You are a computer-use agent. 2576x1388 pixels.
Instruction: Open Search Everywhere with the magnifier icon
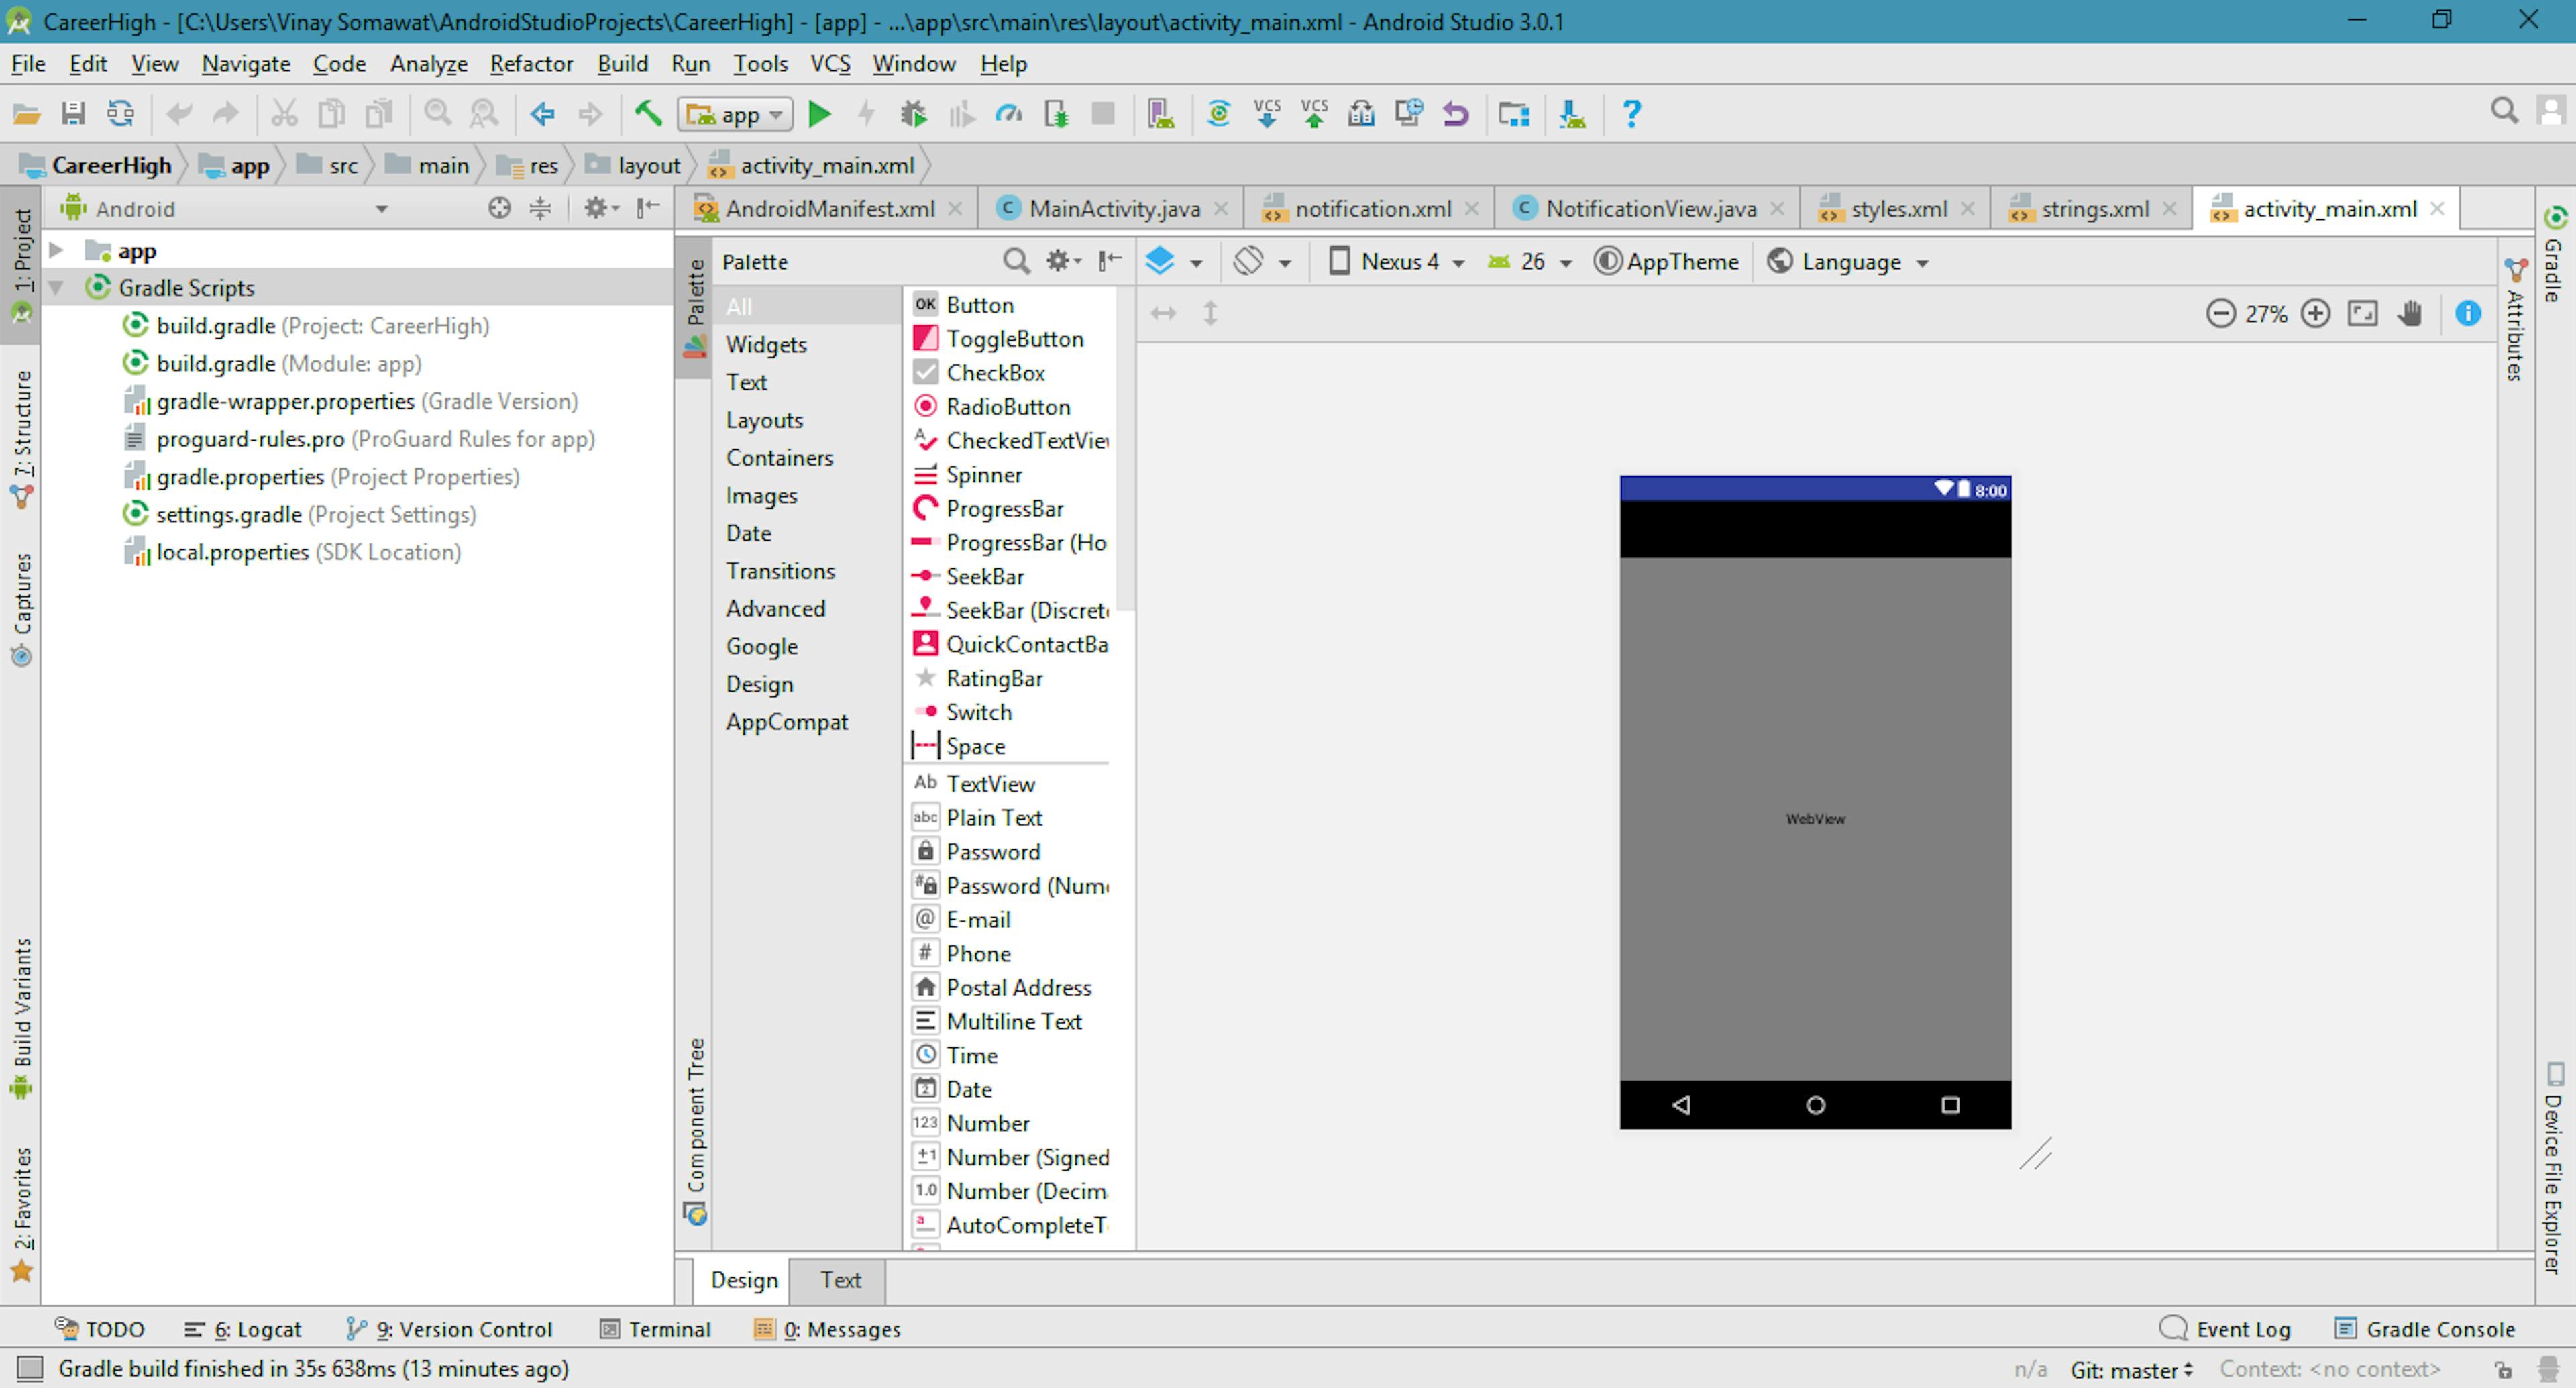pos(2504,111)
